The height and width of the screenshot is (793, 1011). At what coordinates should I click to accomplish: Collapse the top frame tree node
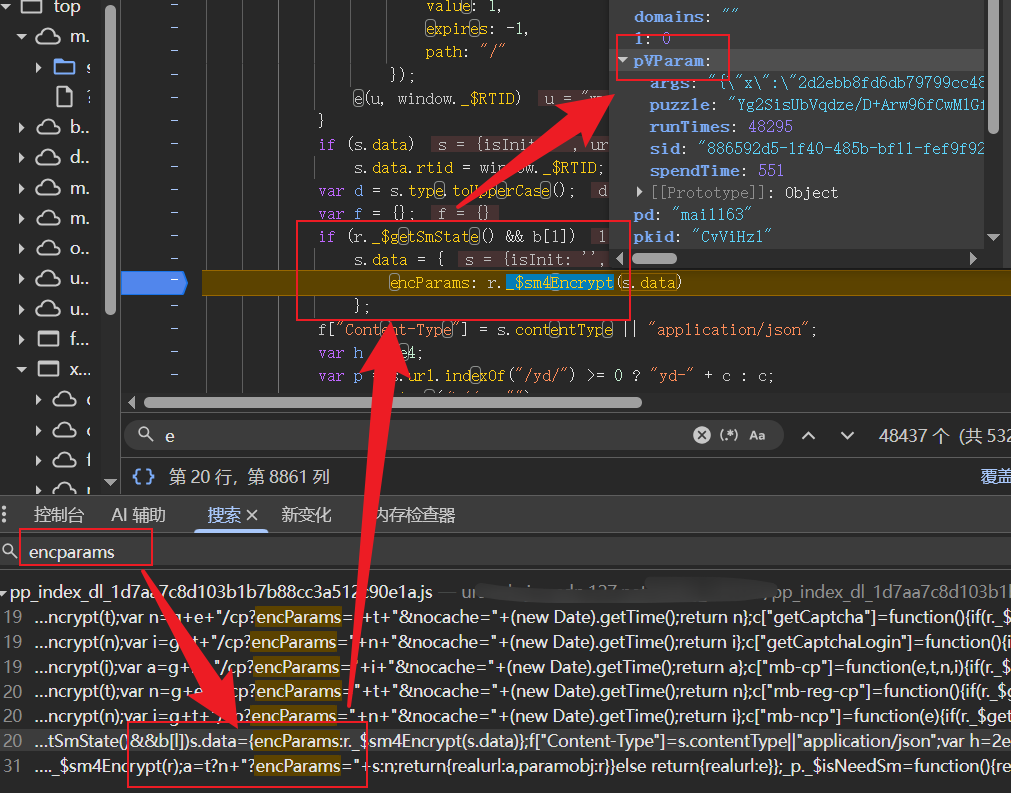pos(6,7)
